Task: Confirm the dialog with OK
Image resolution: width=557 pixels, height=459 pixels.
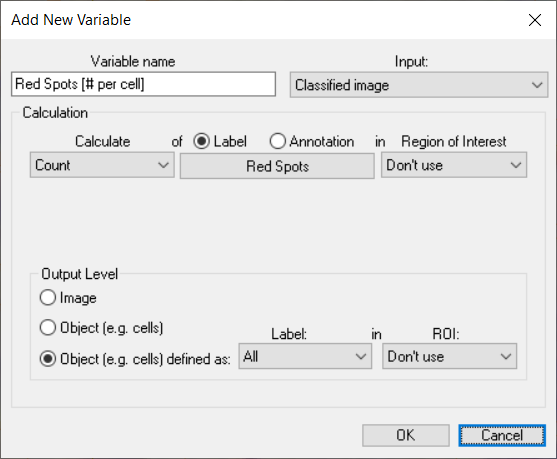Action: coord(406,435)
